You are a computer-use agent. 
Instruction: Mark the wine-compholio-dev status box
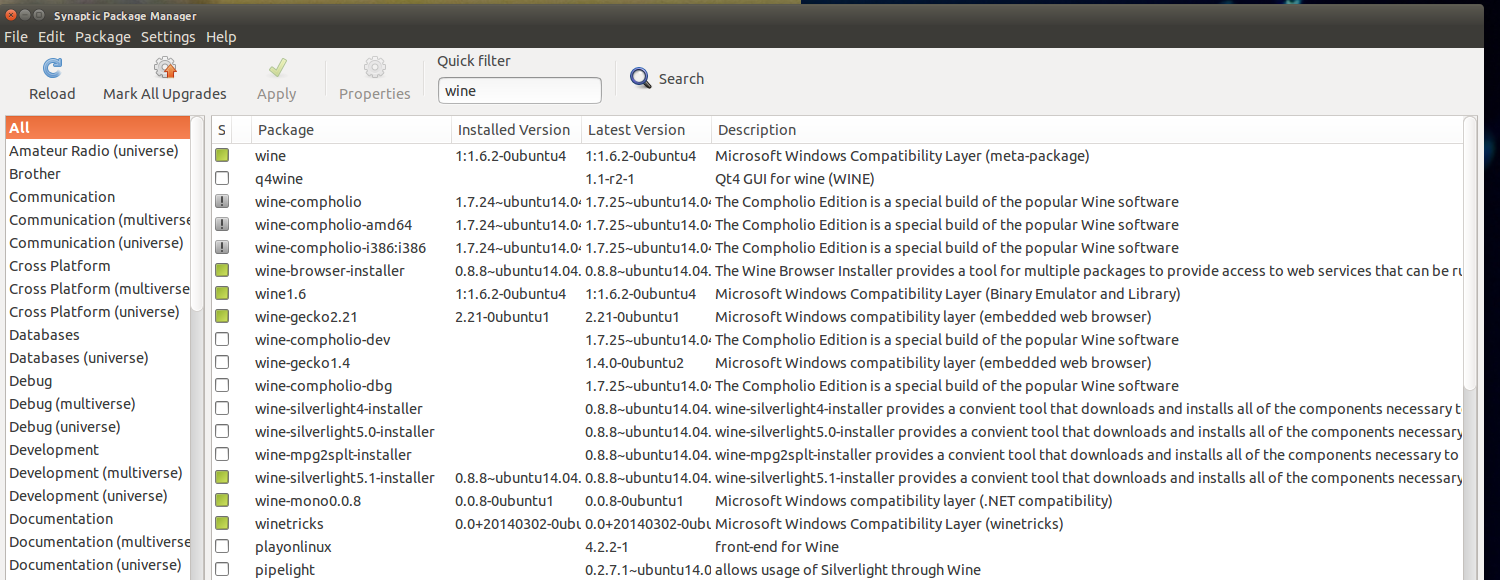pyautogui.click(x=222, y=340)
